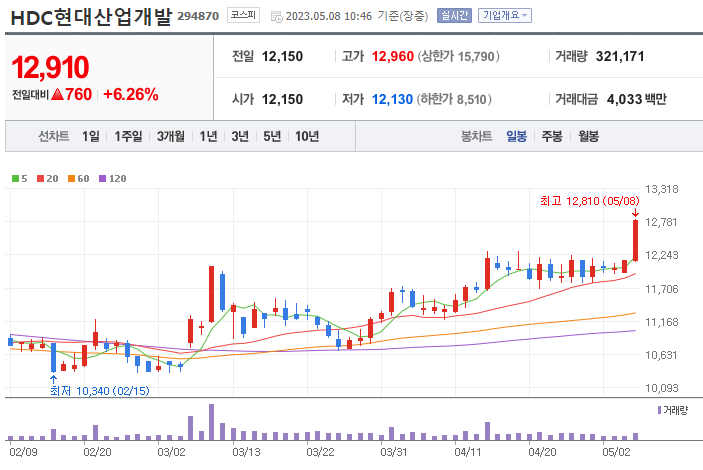Screen dimensions: 703x470
Task: Select the 3년 line chart tab
Action: [240, 136]
